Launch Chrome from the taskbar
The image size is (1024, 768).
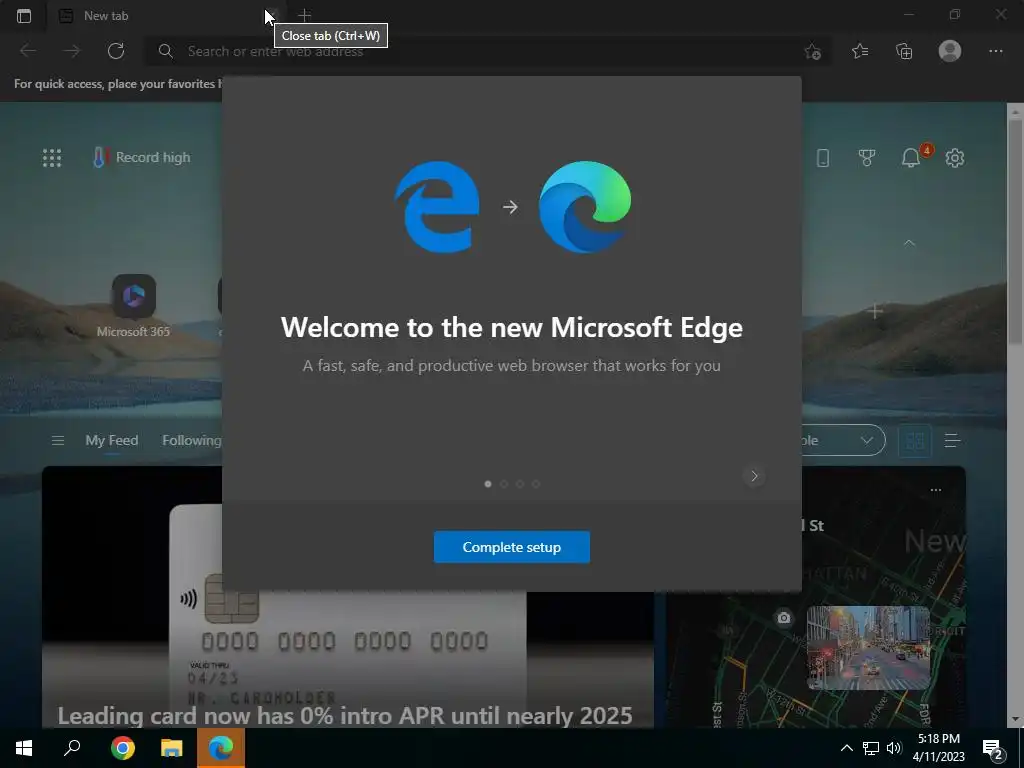tap(122, 748)
